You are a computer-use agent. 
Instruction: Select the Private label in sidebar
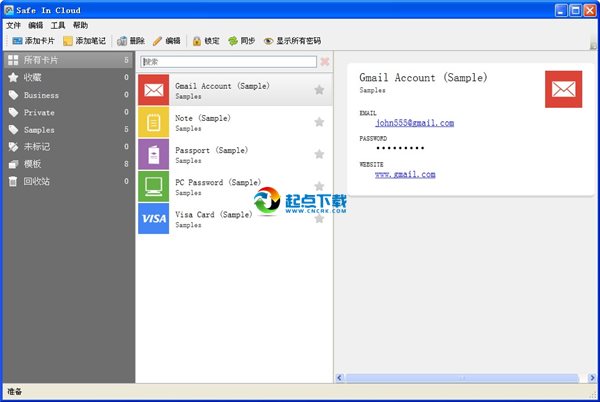(x=68, y=112)
